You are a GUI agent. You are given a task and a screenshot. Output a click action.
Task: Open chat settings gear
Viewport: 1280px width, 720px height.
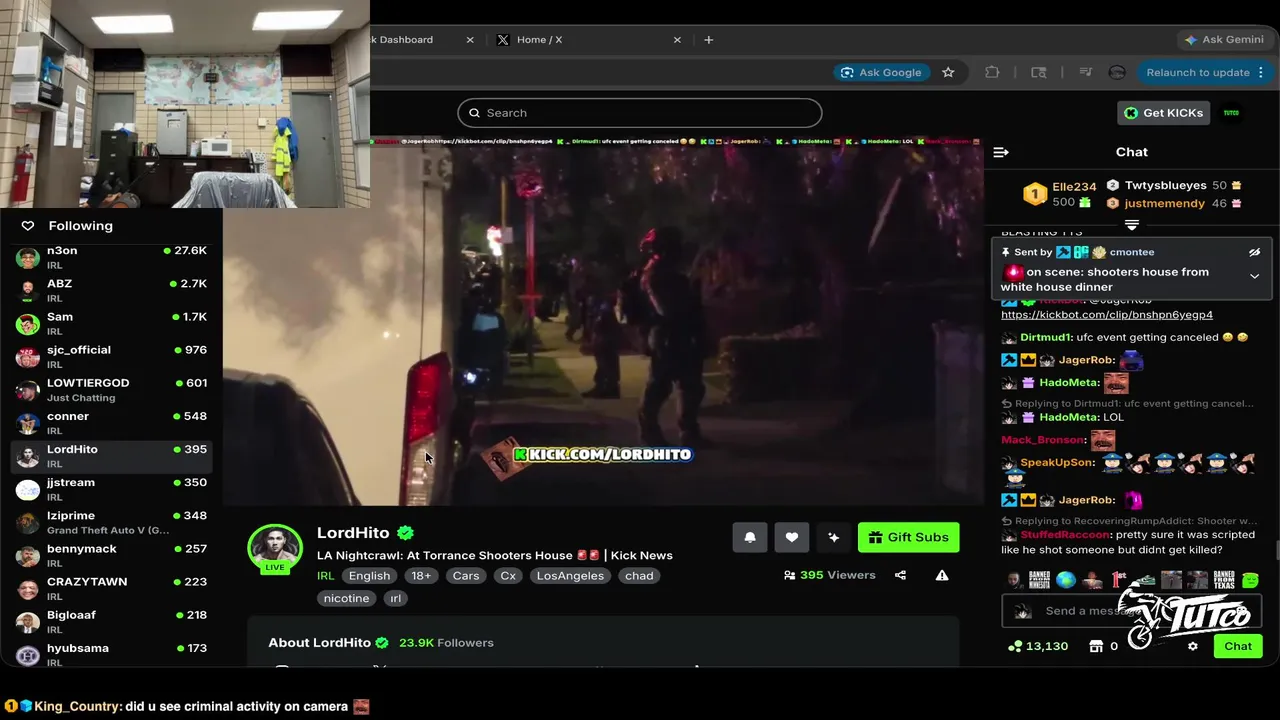(1192, 646)
